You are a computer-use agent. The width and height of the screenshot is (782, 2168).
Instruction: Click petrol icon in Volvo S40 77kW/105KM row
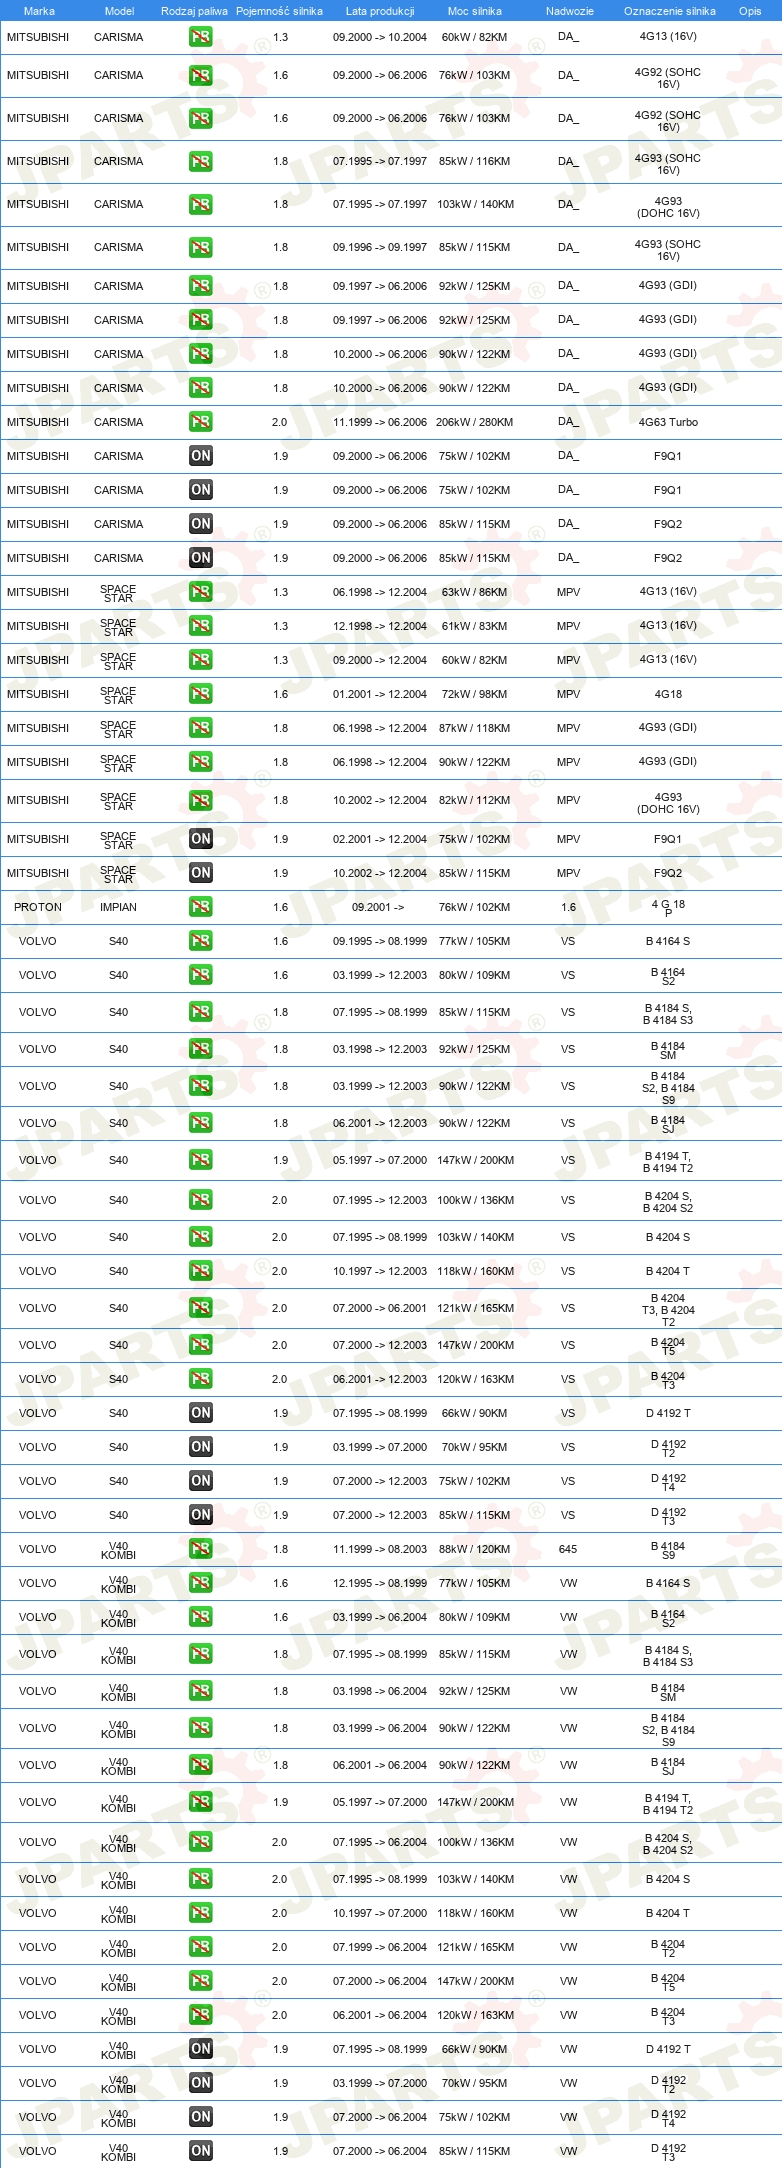[201, 941]
